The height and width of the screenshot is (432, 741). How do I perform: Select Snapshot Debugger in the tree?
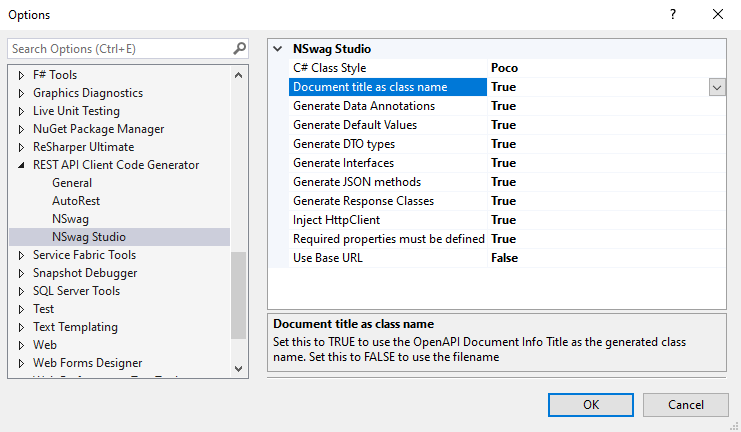pos(85,273)
